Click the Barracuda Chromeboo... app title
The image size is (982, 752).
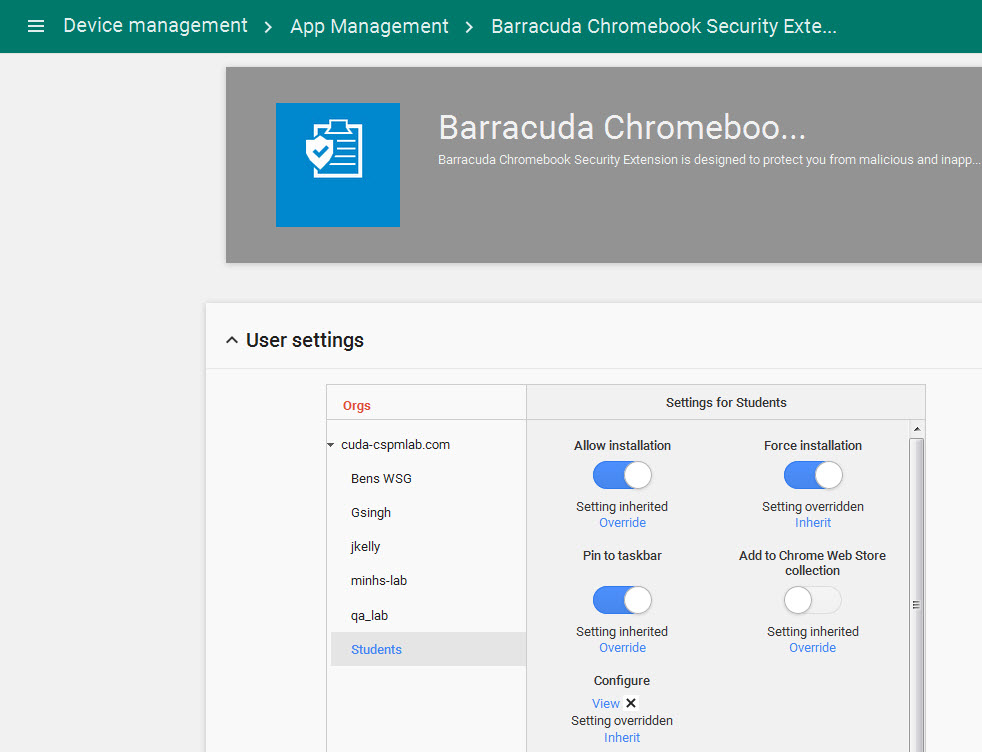622,127
